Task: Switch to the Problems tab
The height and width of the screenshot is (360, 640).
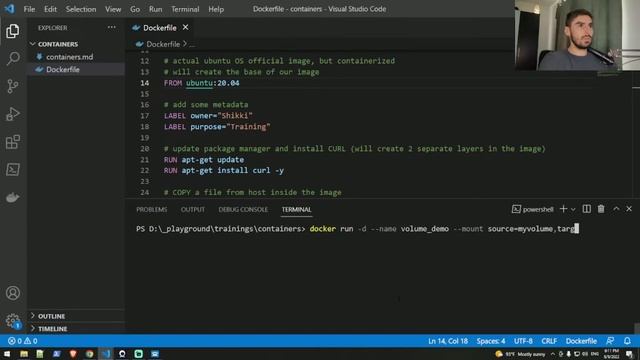Action: click(x=151, y=209)
